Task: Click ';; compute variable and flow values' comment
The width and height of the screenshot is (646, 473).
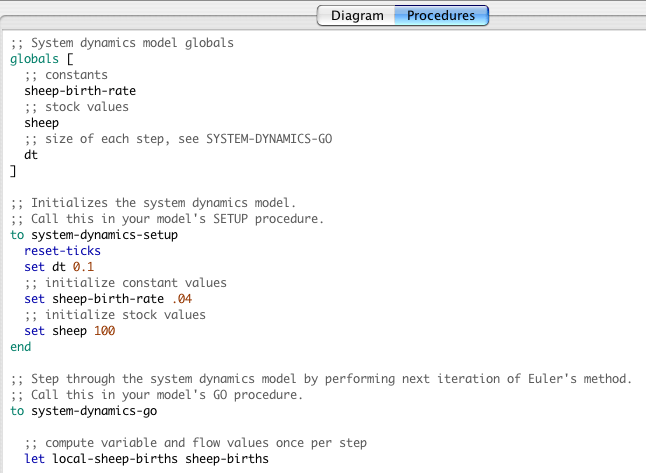Action: (195, 443)
